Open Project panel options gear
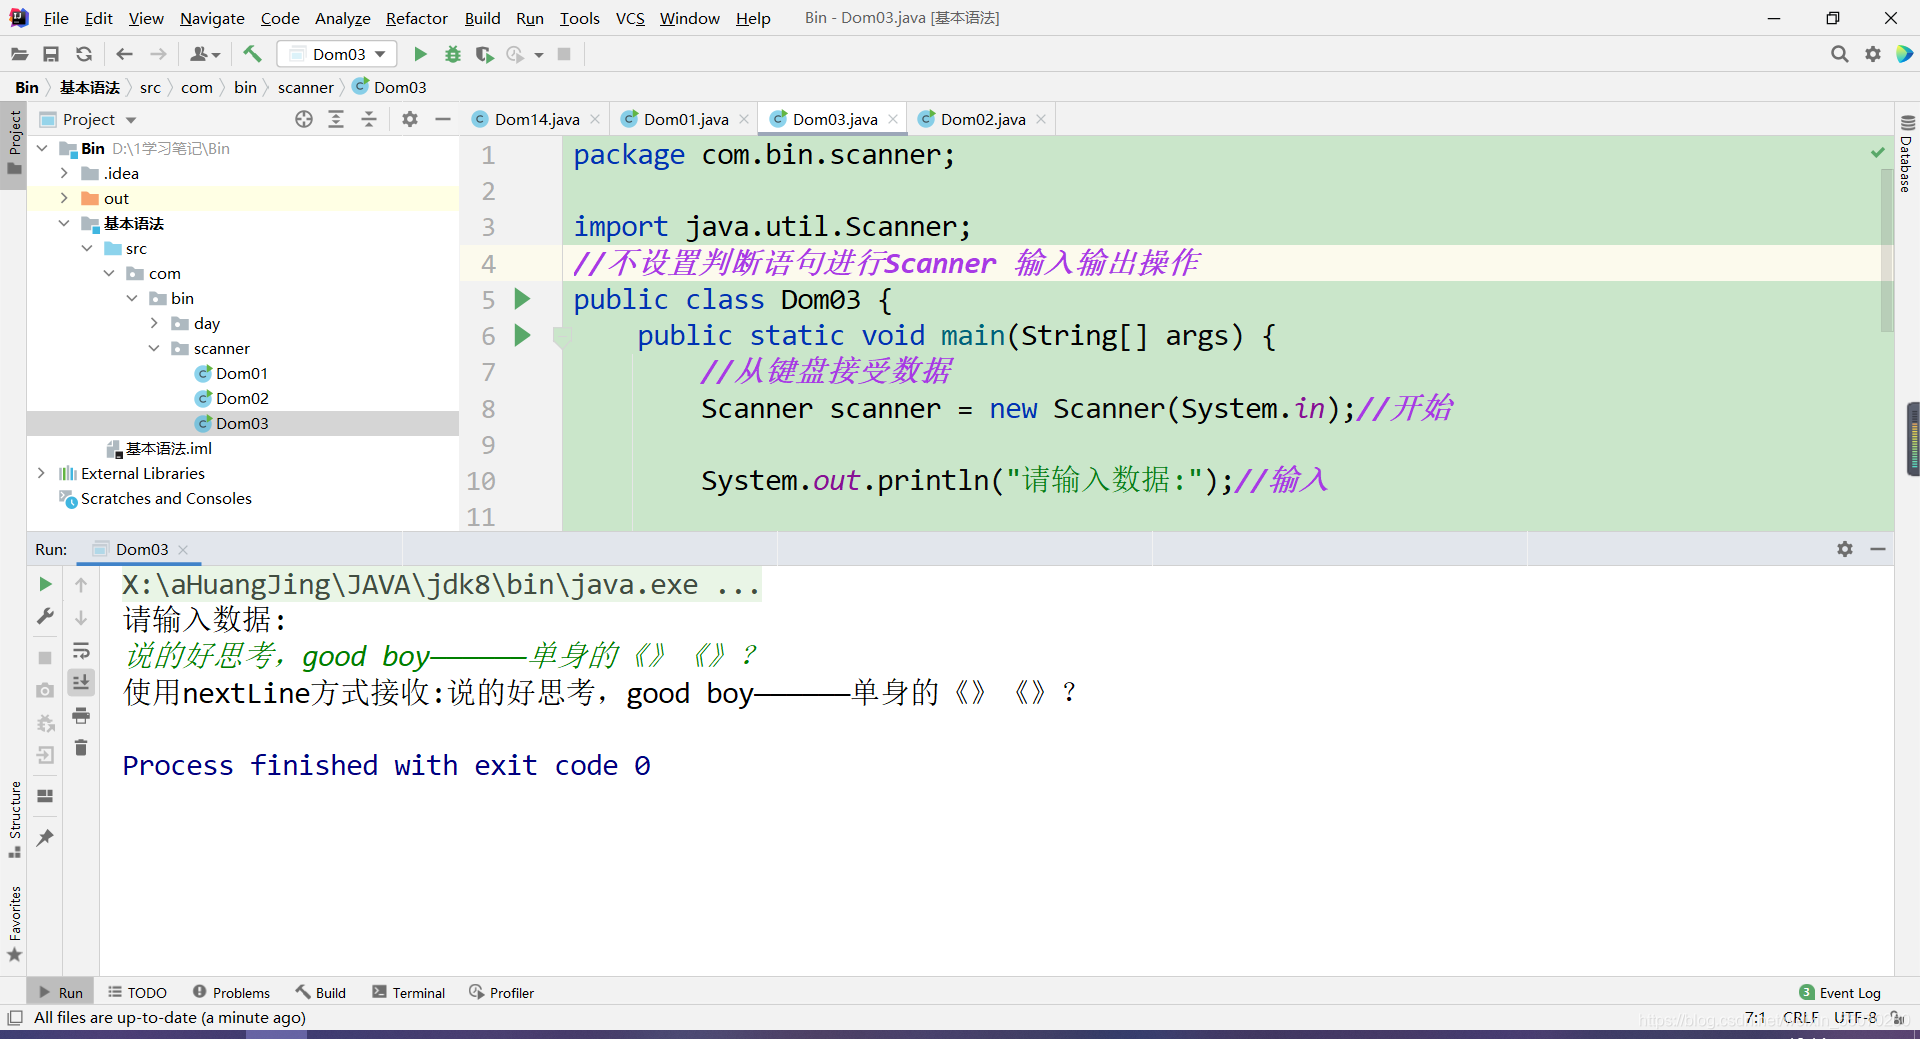 [410, 119]
